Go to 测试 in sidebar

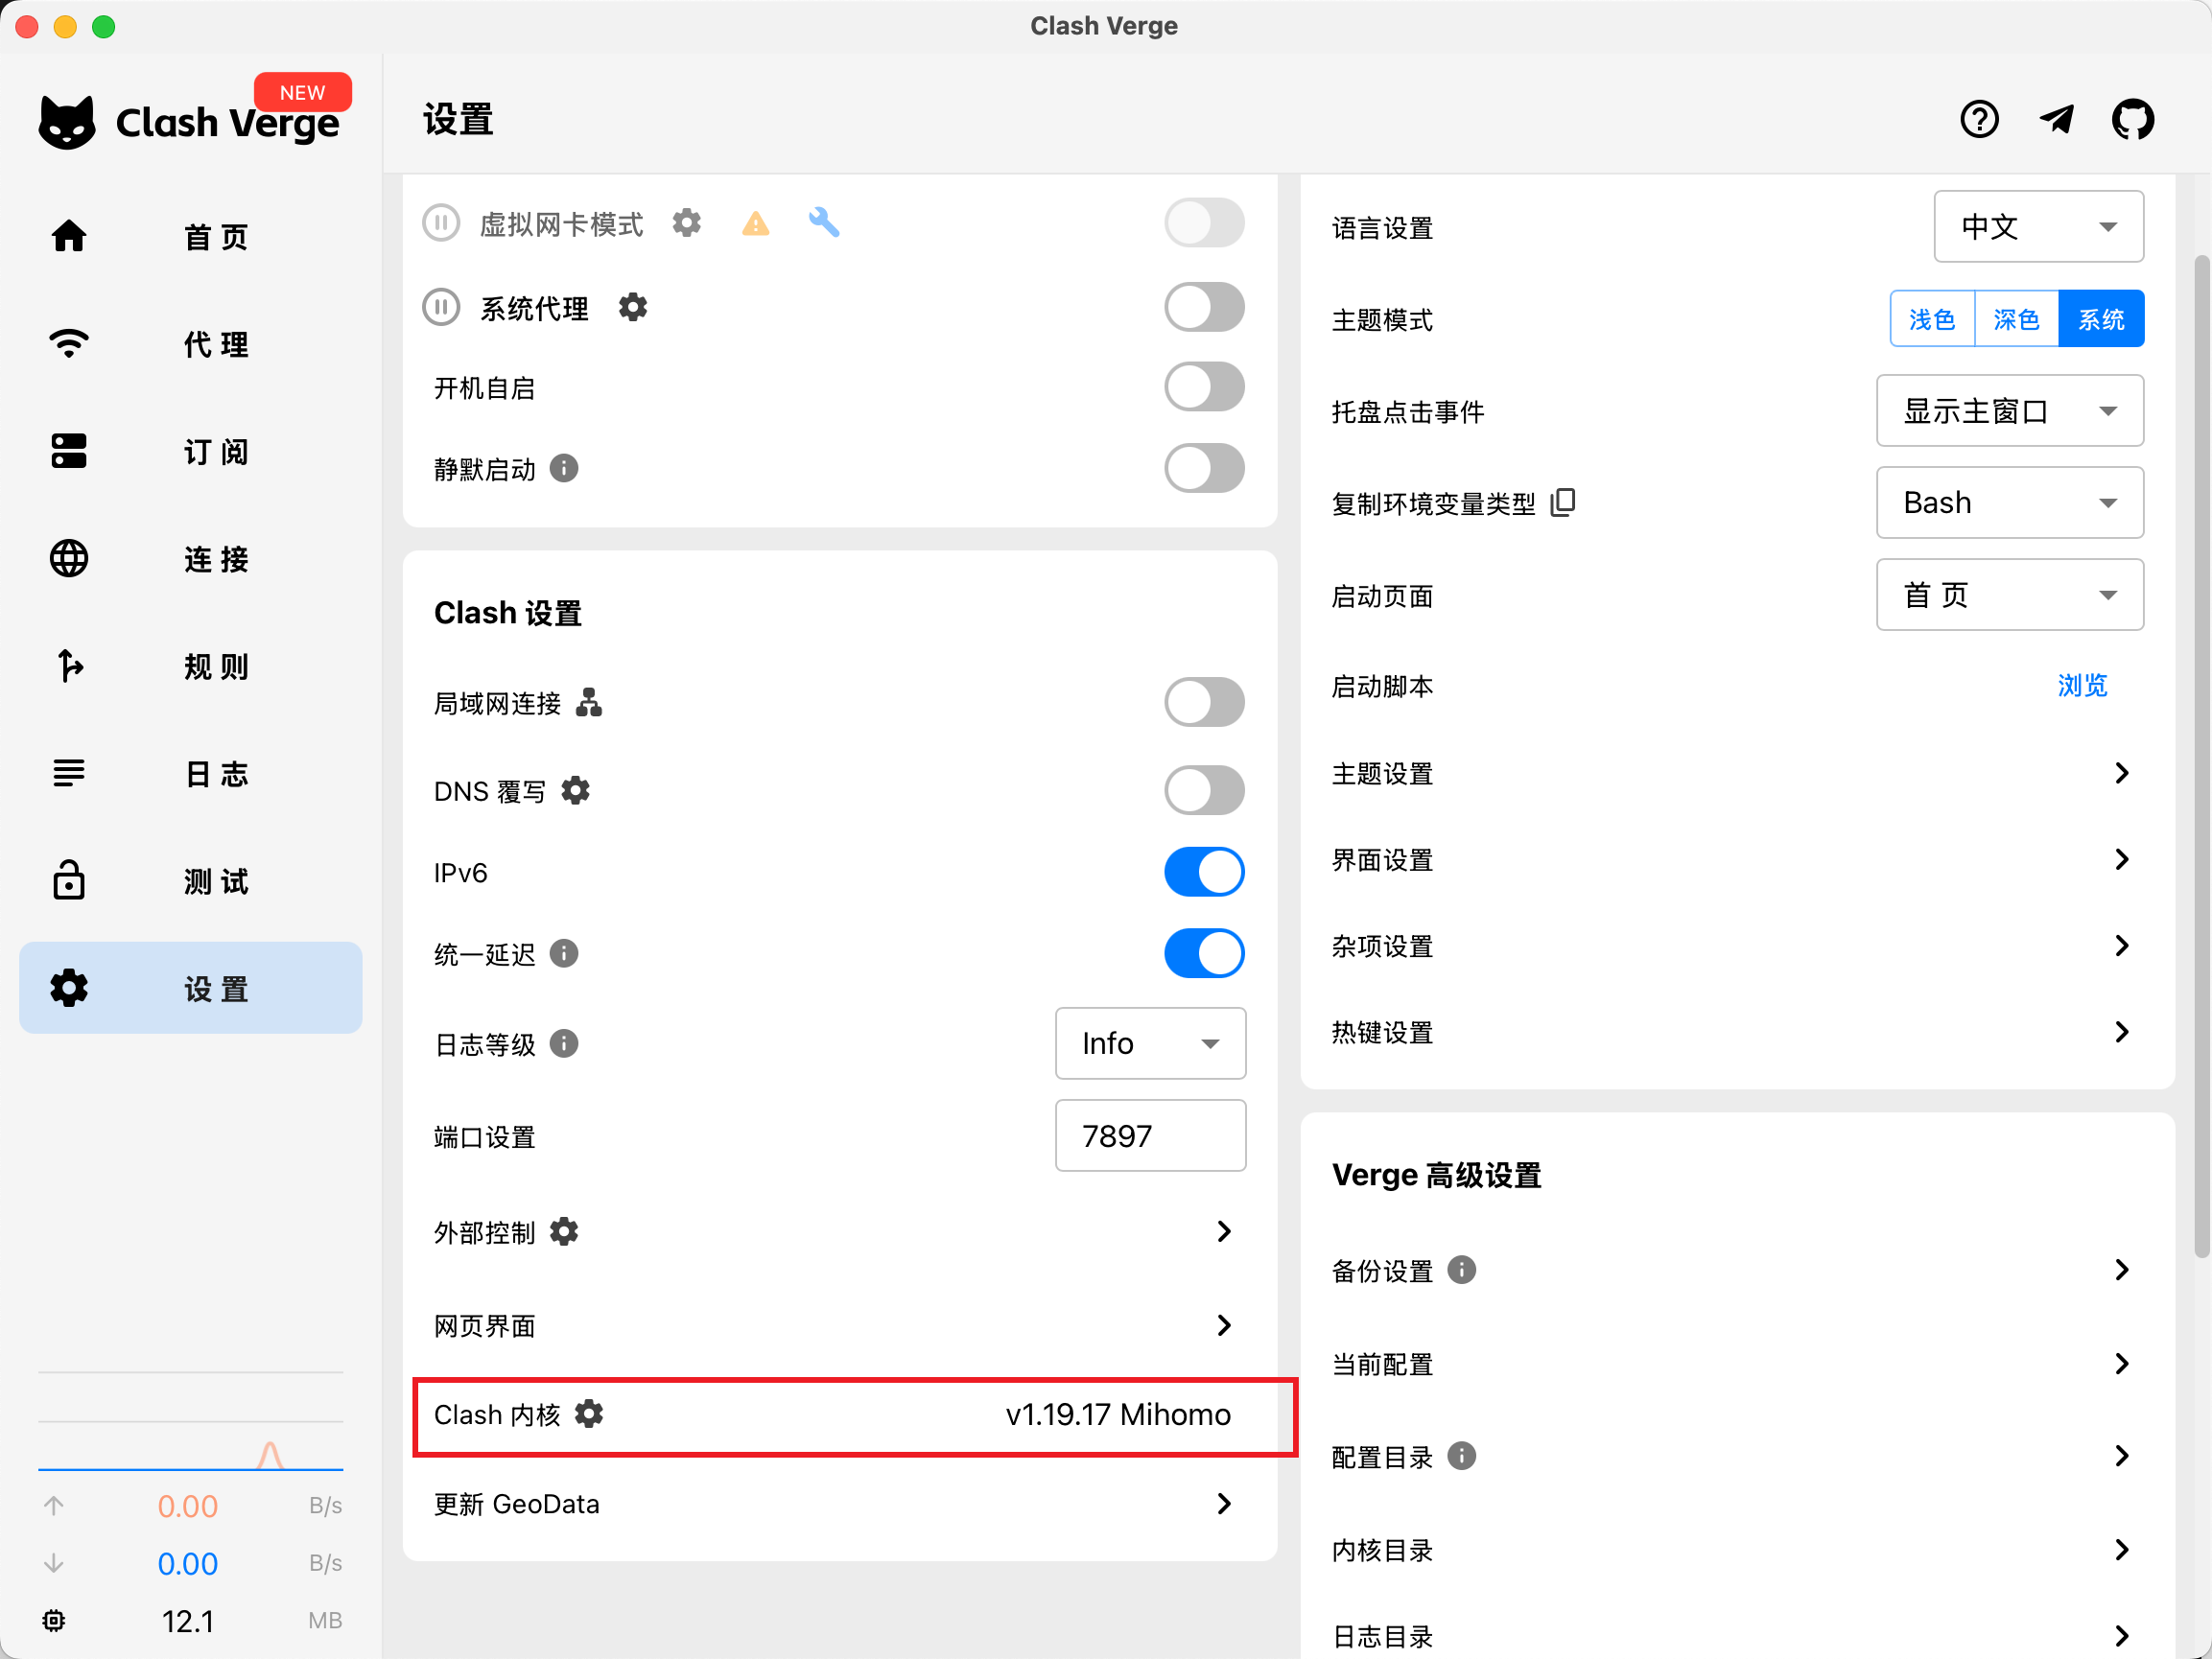point(190,881)
